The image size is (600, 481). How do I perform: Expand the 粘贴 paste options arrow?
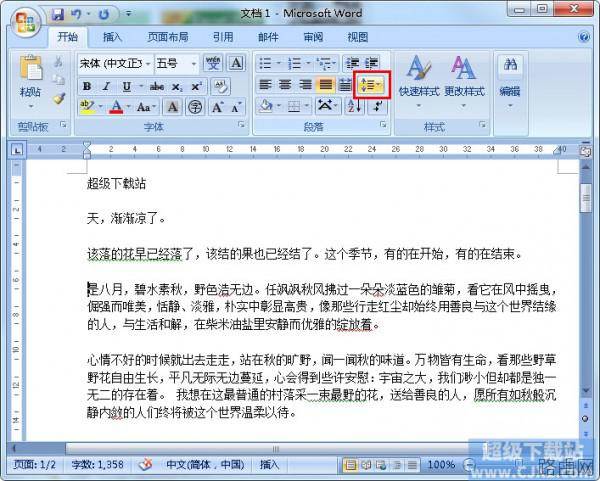pyautogui.click(x=31, y=106)
